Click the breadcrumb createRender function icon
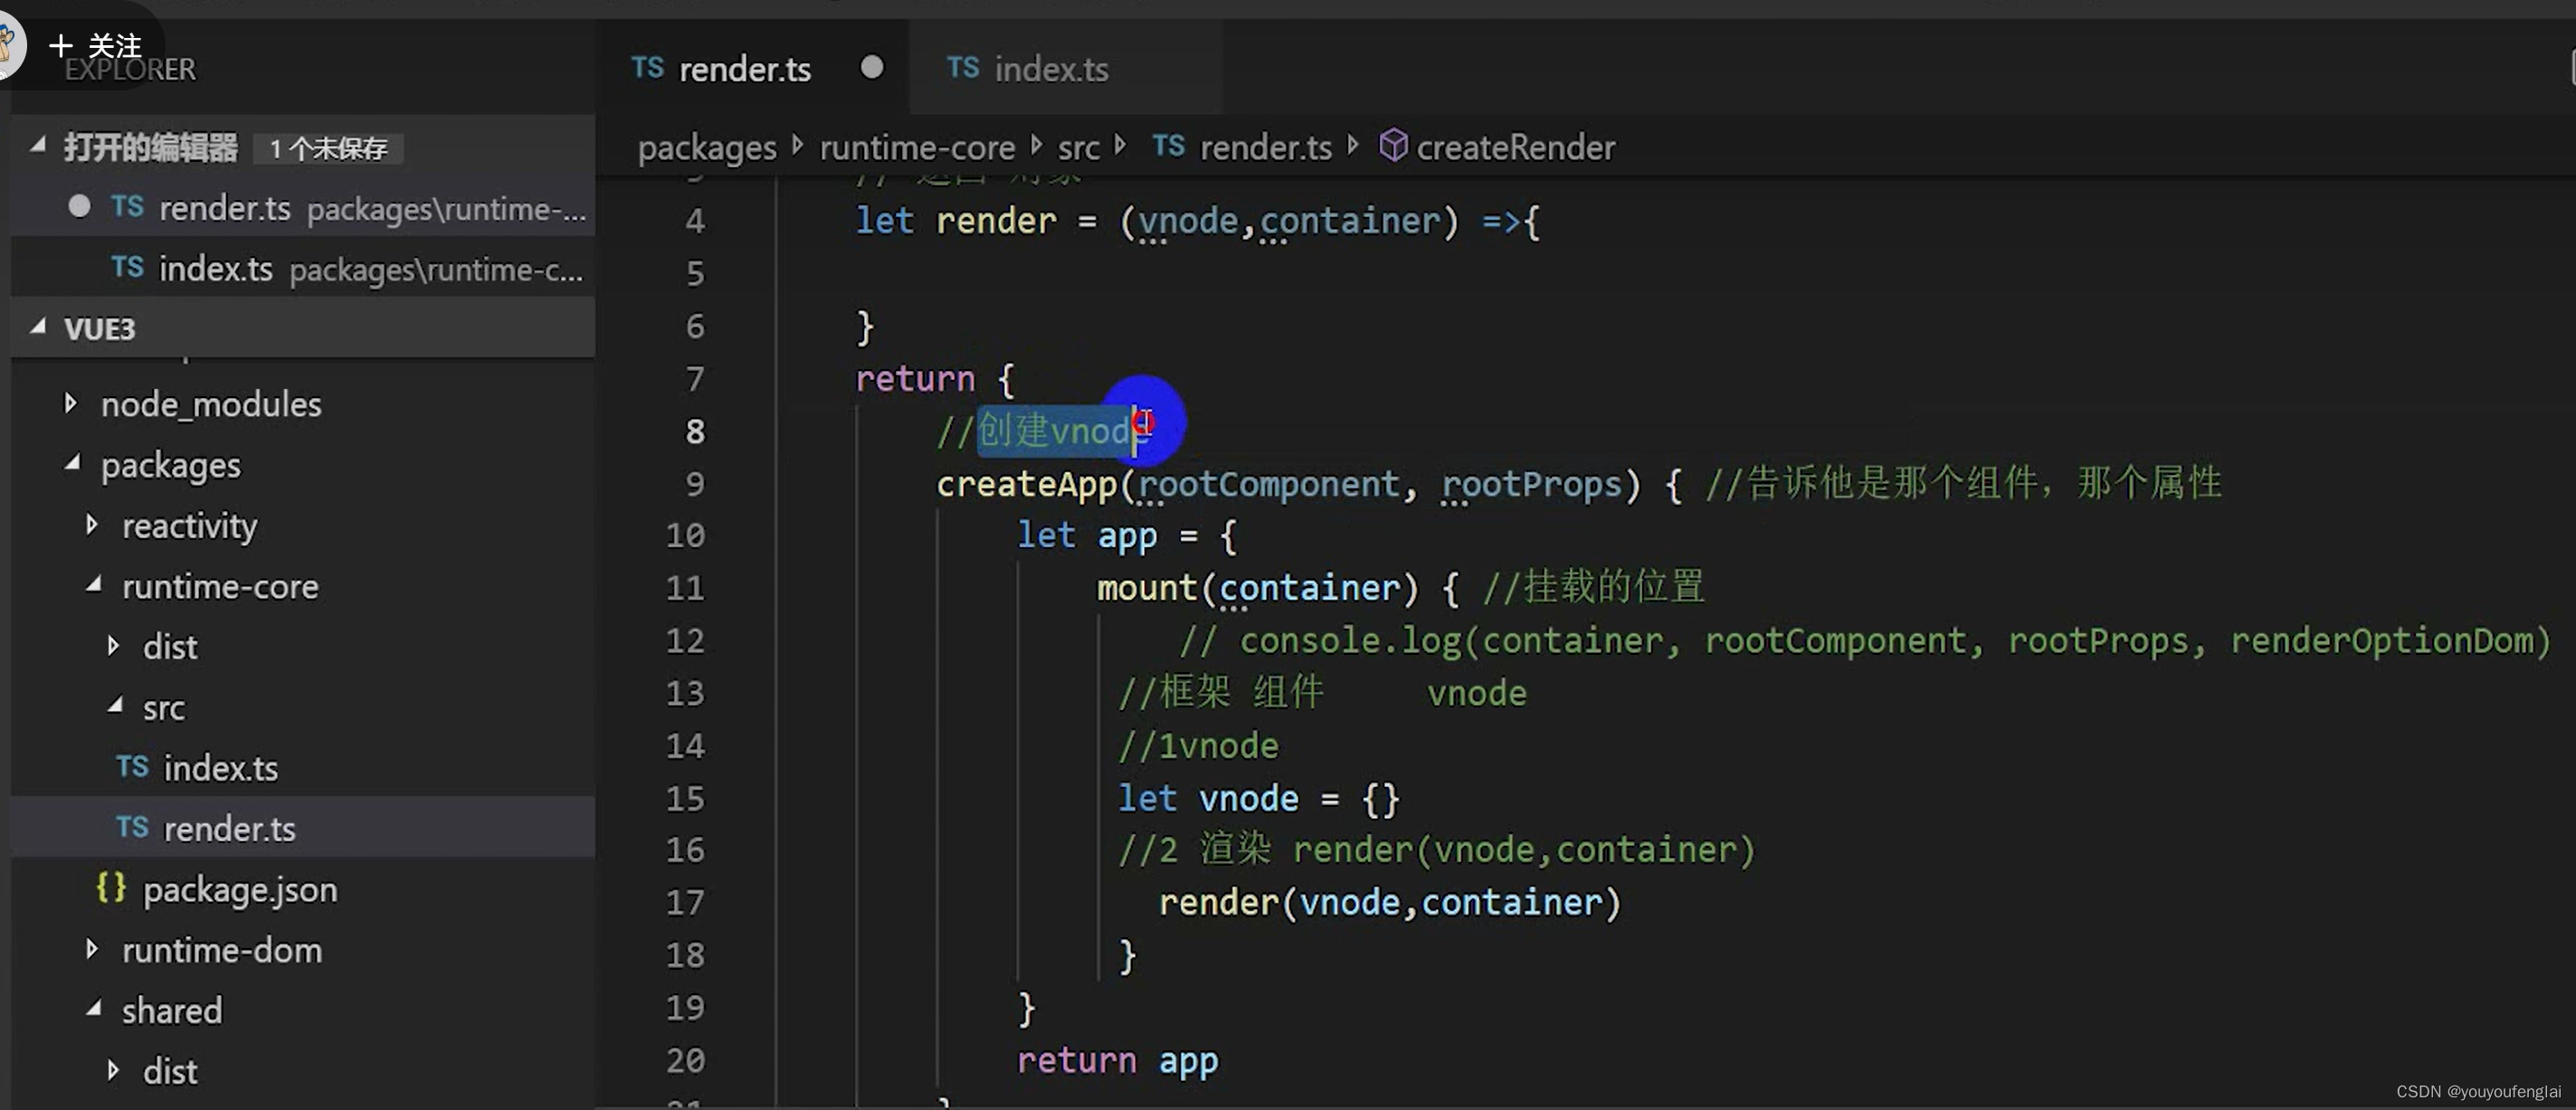2576x1110 pixels. coord(1392,147)
